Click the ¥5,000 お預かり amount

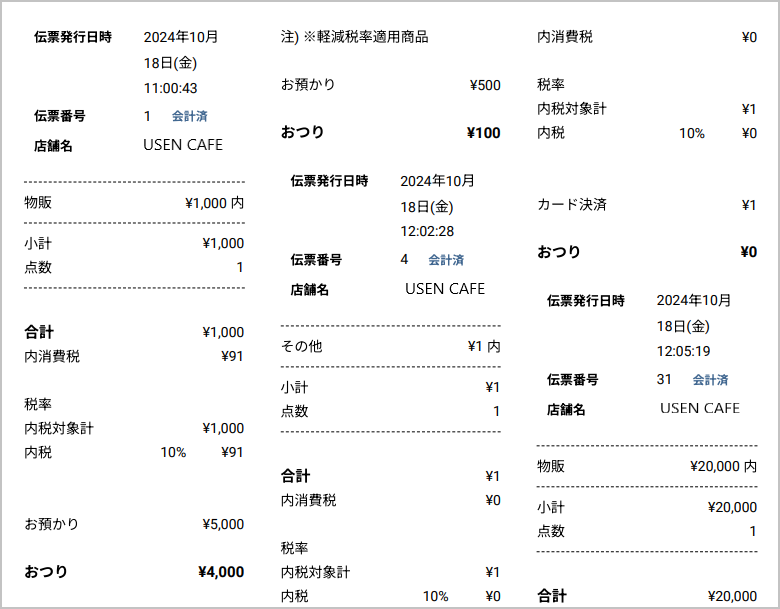[x=222, y=524]
